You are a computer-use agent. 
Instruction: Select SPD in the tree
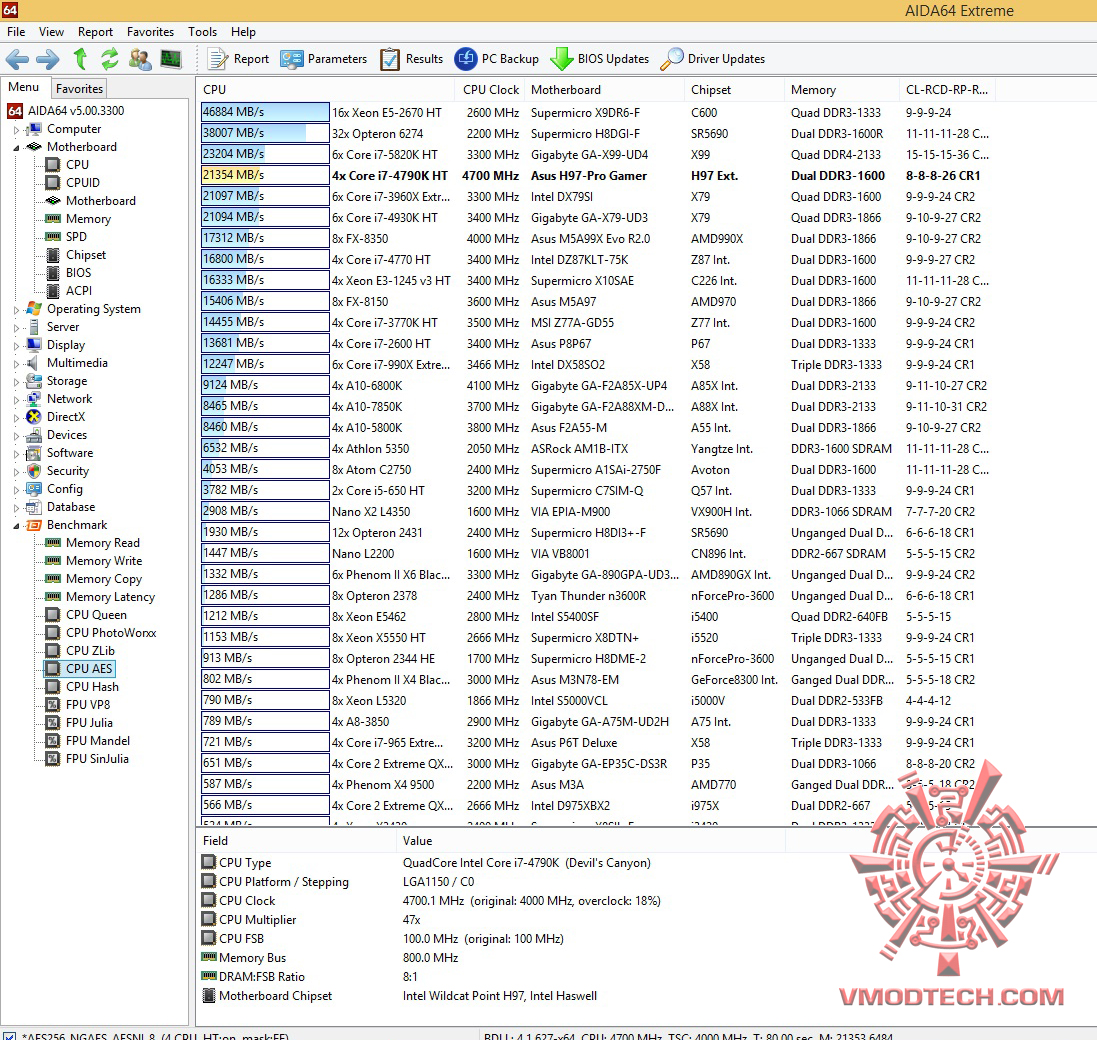[66, 236]
